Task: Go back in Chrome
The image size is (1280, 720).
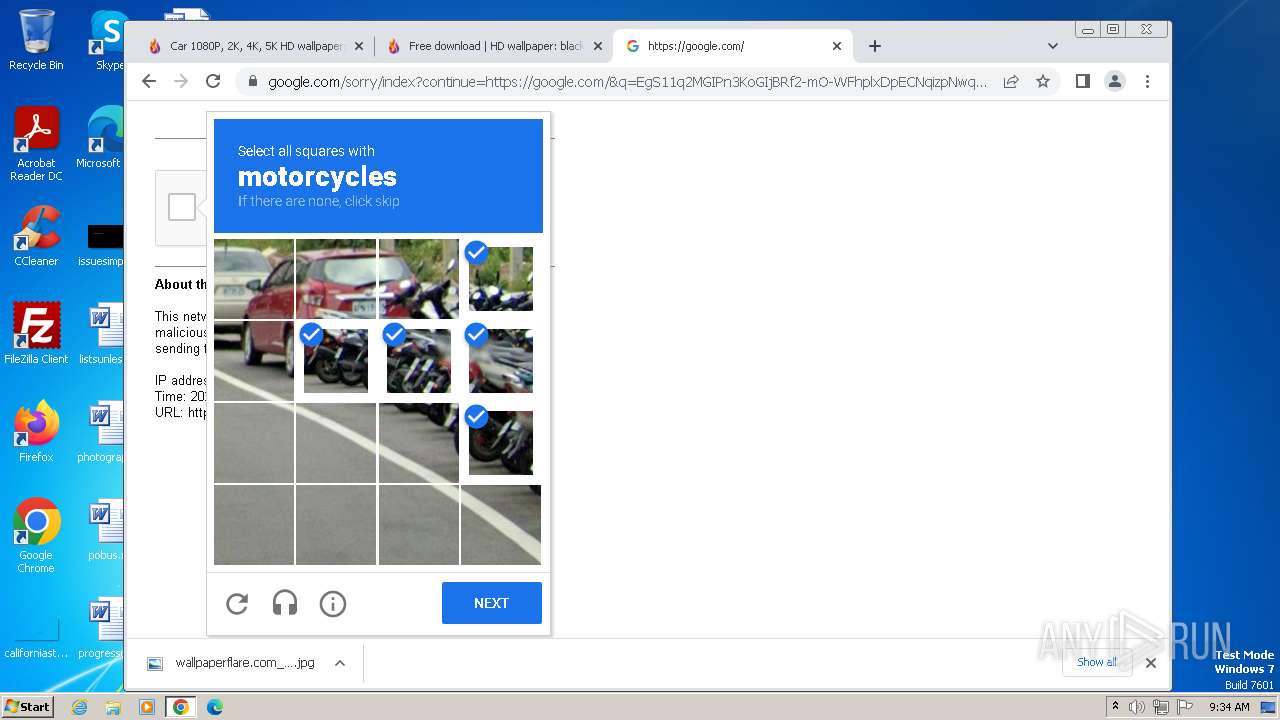Action: (149, 81)
